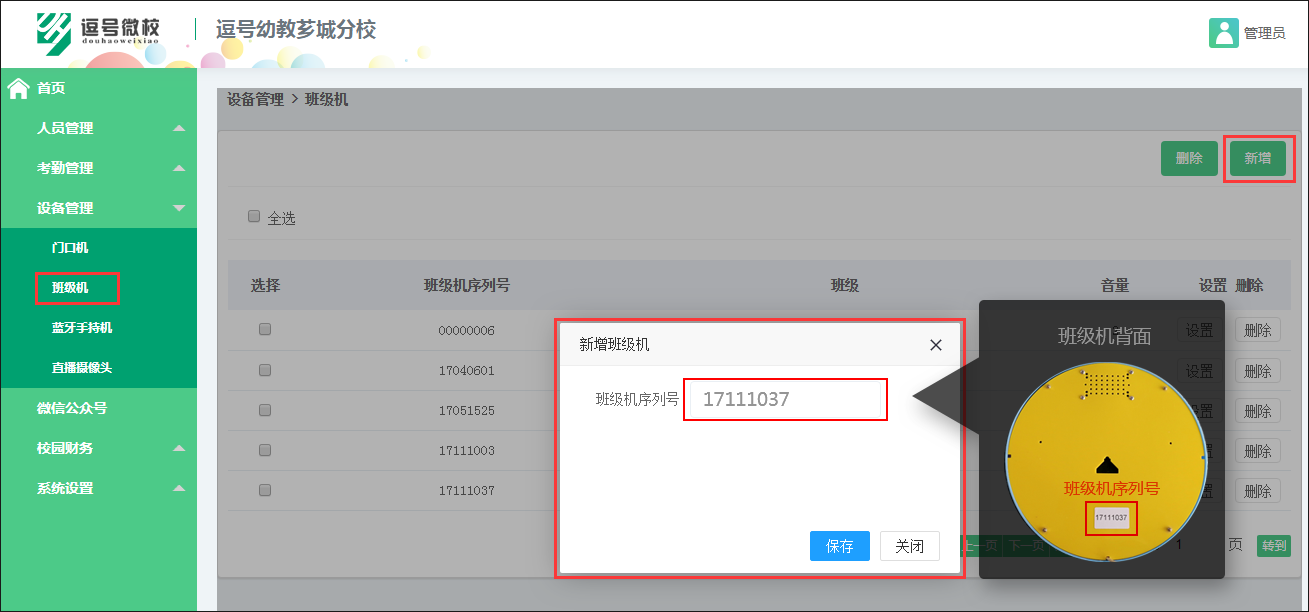Click the top 删除 button

click(1189, 158)
